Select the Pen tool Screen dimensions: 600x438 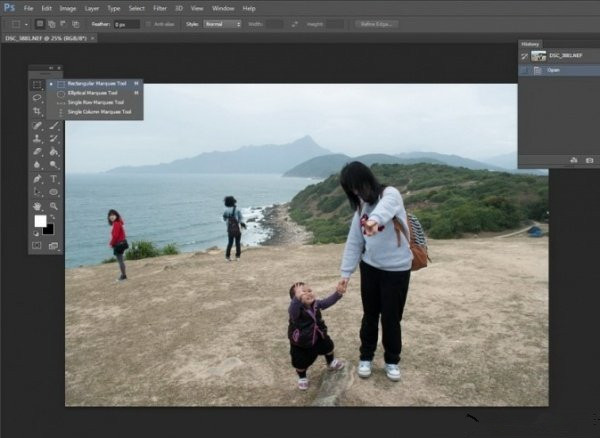37,179
